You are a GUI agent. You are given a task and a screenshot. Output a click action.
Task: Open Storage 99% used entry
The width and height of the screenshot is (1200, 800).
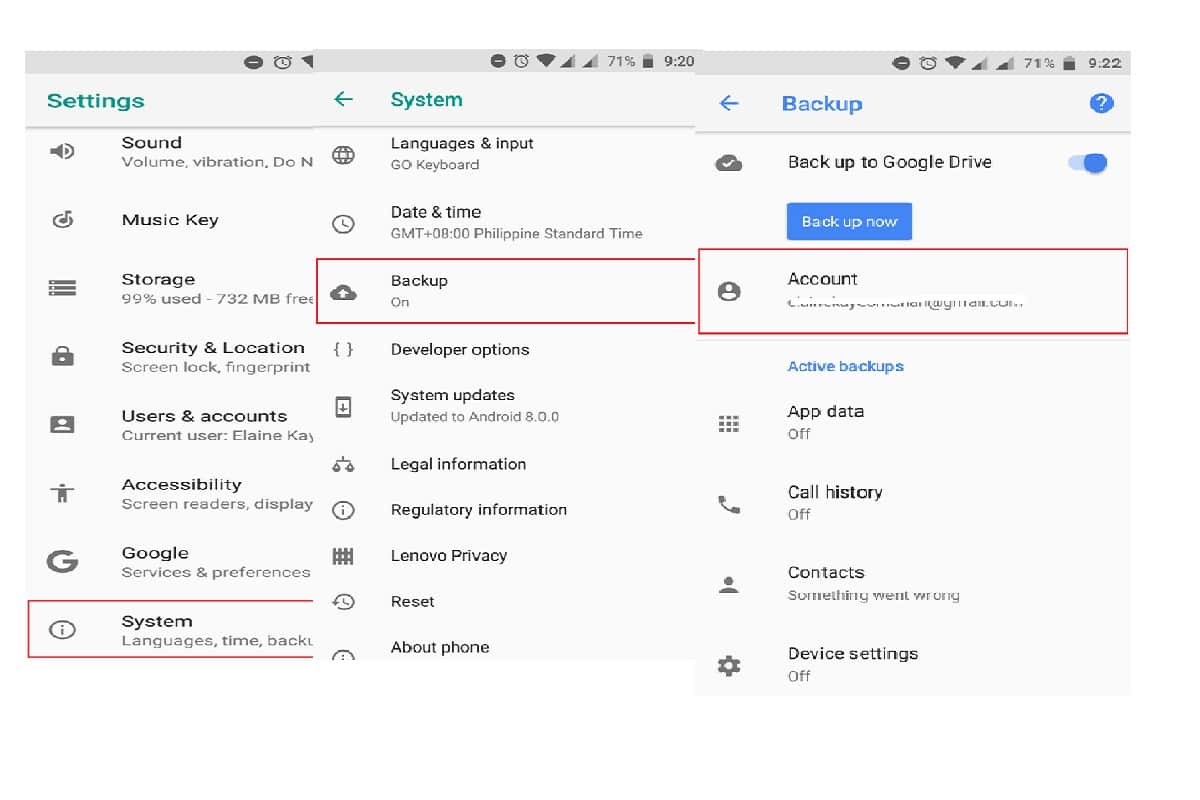point(169,288)
